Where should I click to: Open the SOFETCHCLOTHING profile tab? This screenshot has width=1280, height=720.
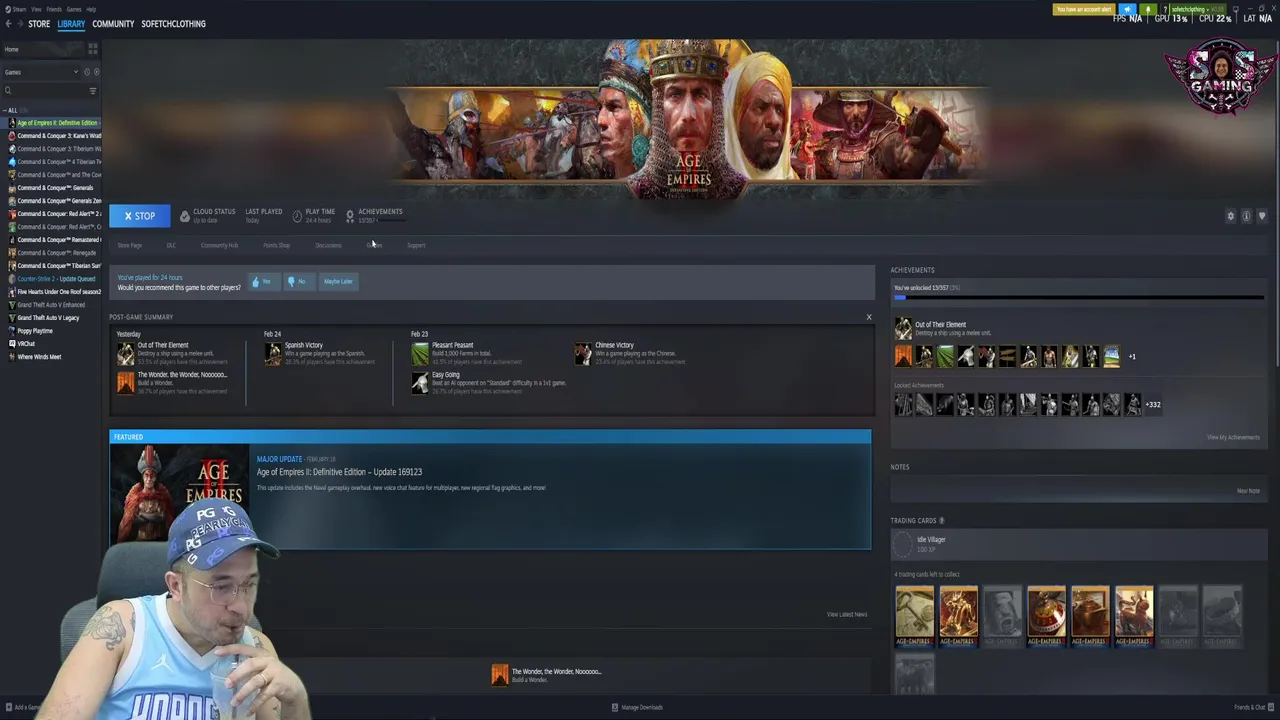click(x=173, y=24)
